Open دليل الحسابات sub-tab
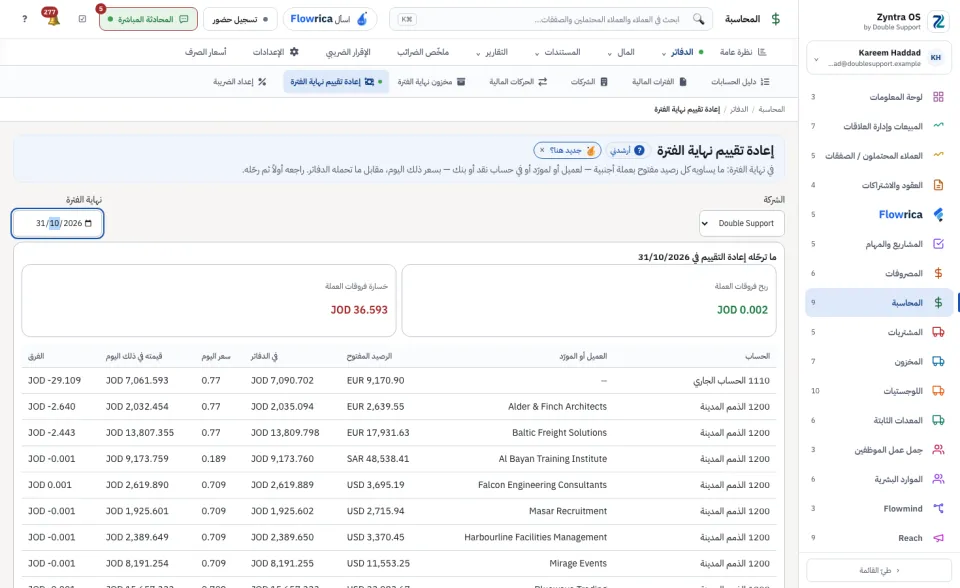The width and height of the screenshot is (960, 588). (x=740, y=81)
